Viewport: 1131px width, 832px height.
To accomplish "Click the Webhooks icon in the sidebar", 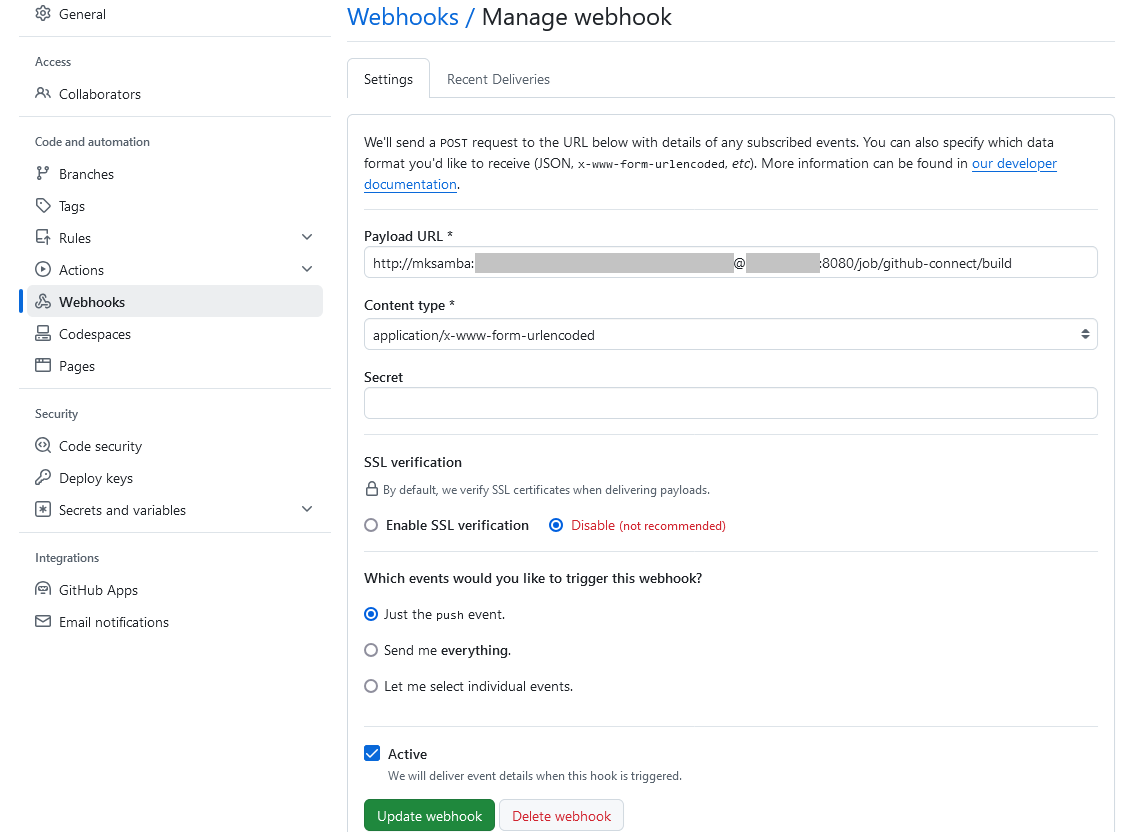I will 42,301.
